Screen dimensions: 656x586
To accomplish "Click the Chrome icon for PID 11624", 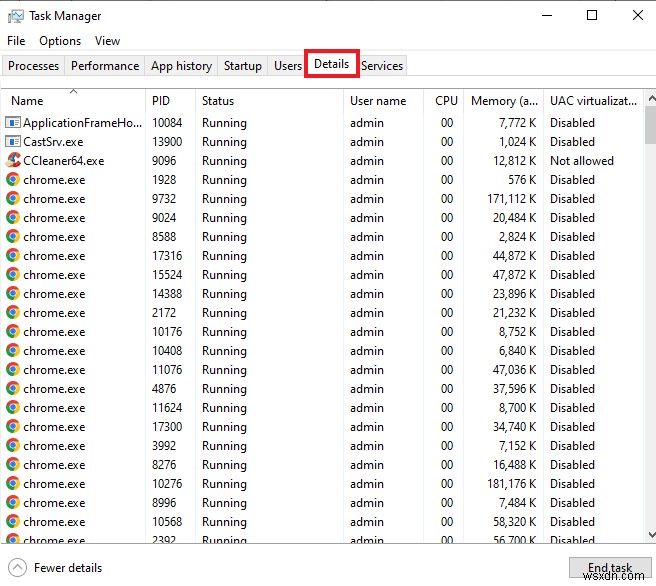I will [13, 408].
